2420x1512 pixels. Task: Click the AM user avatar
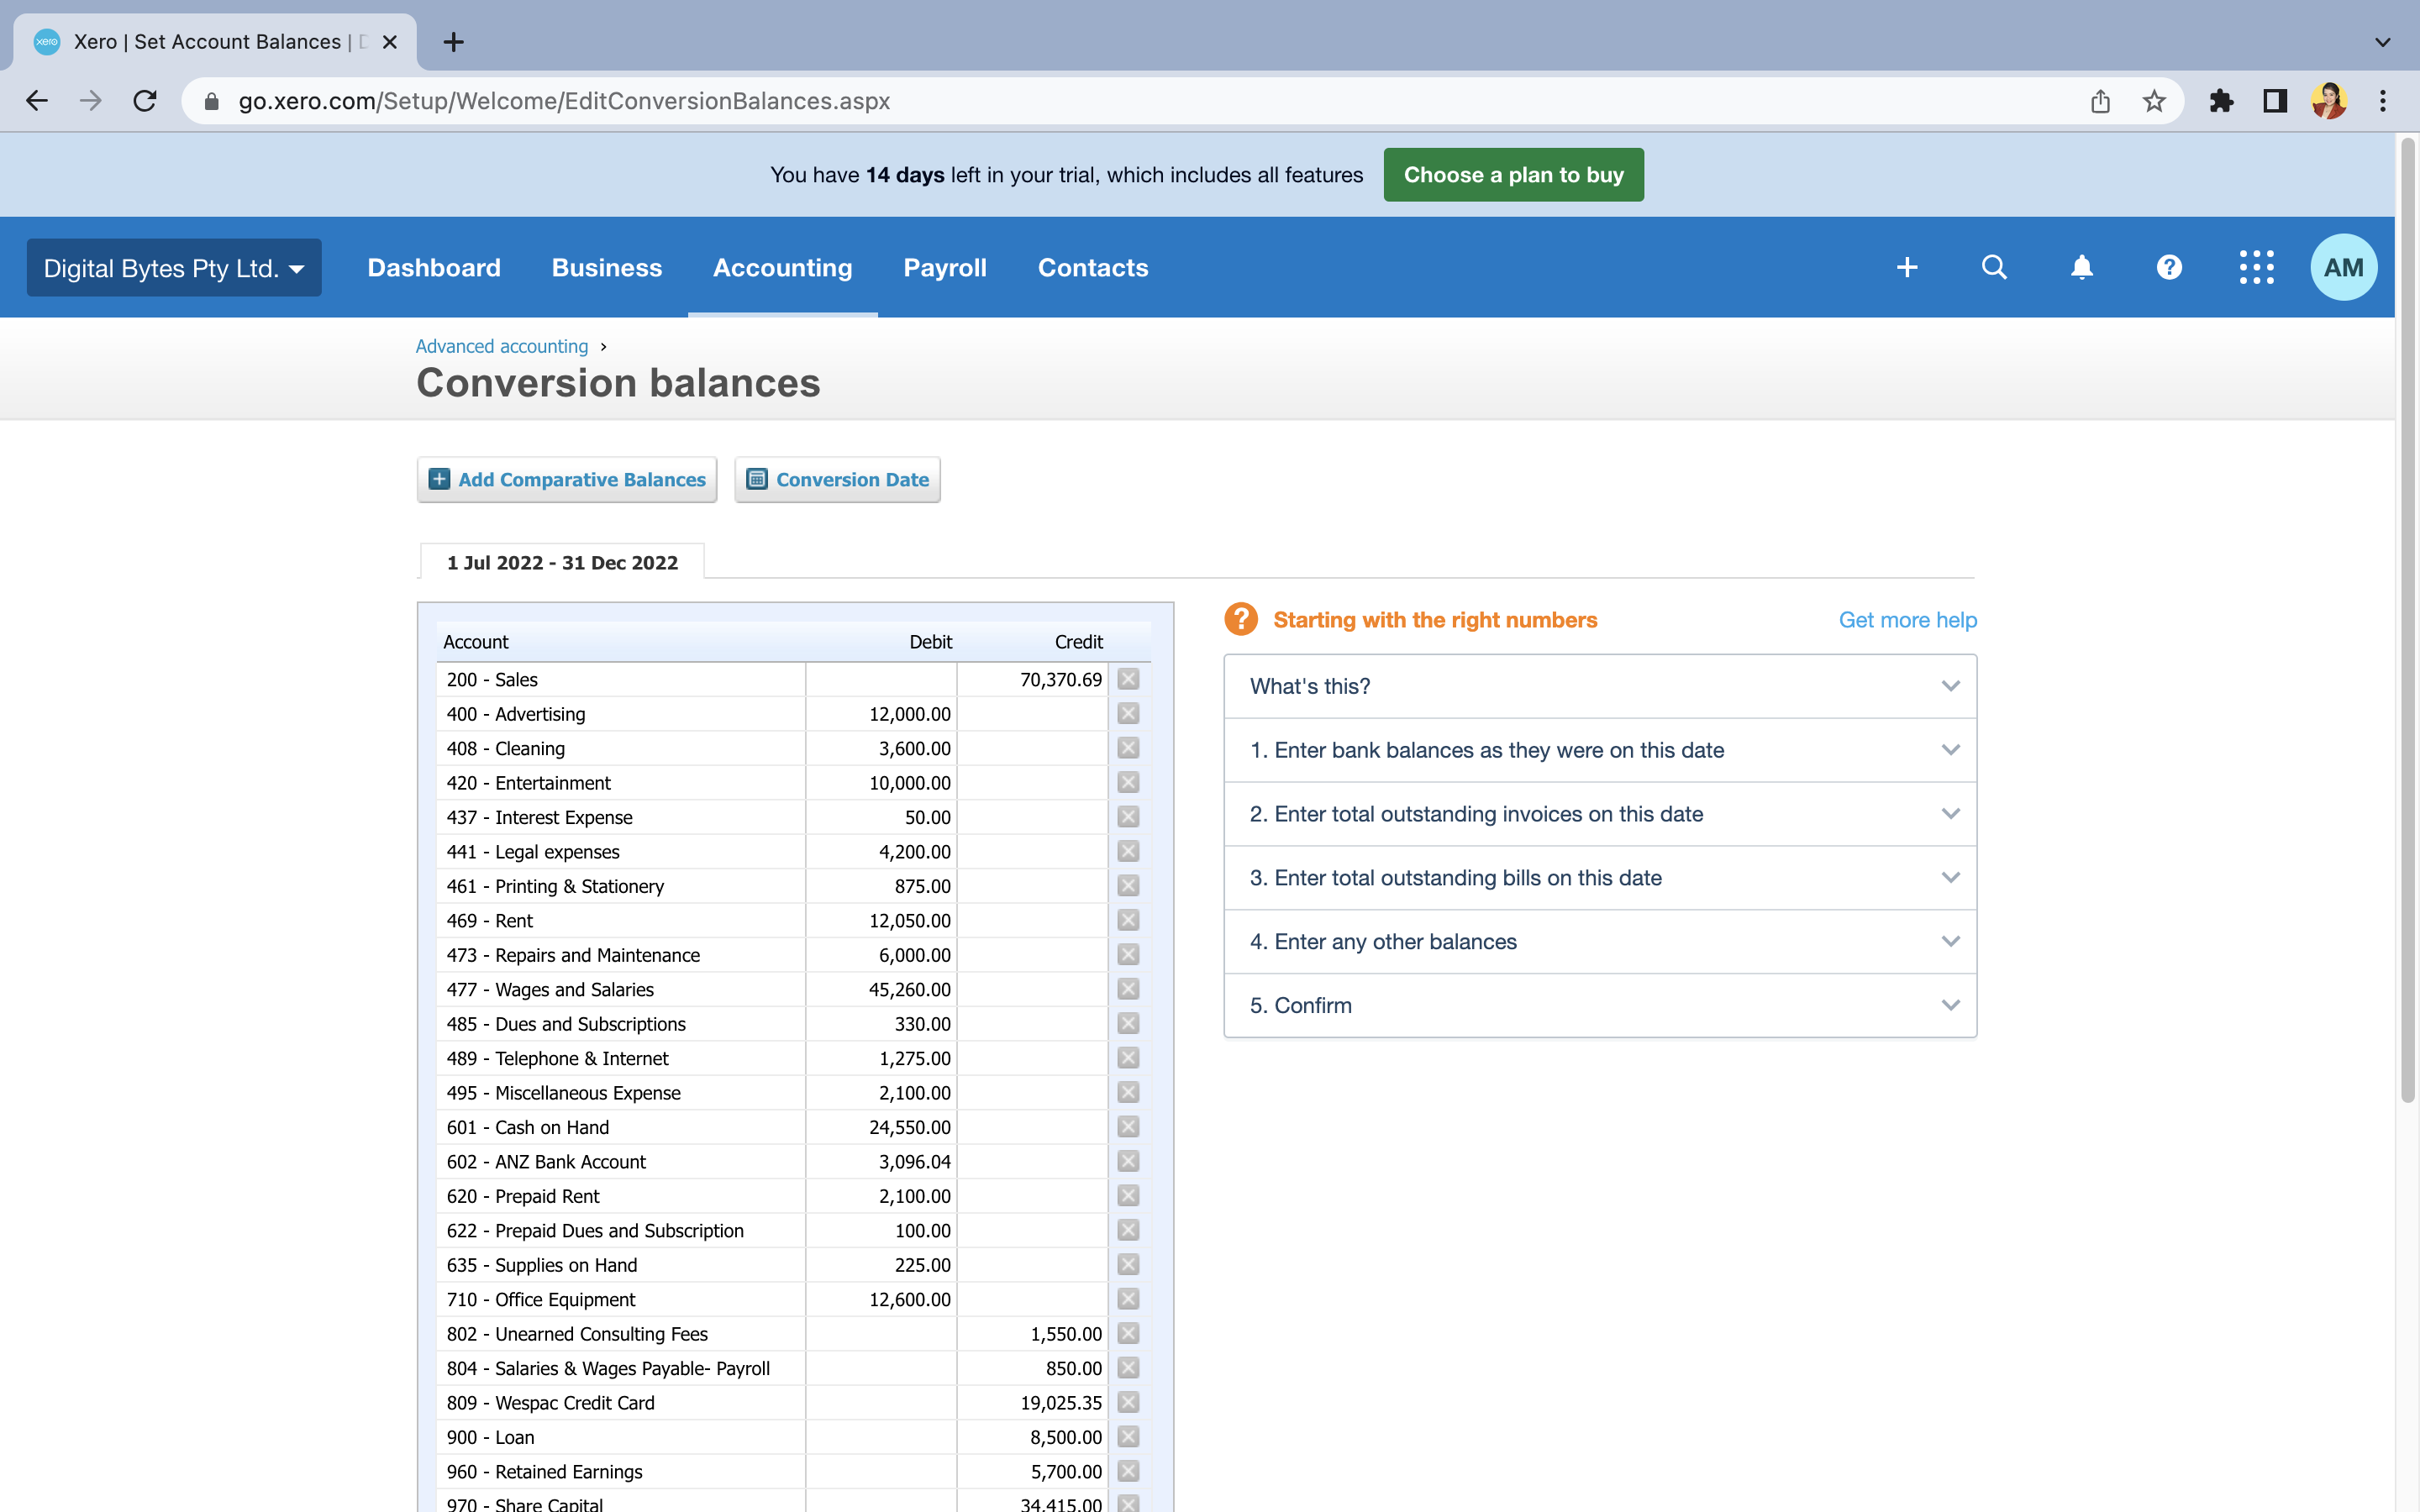2343,267
